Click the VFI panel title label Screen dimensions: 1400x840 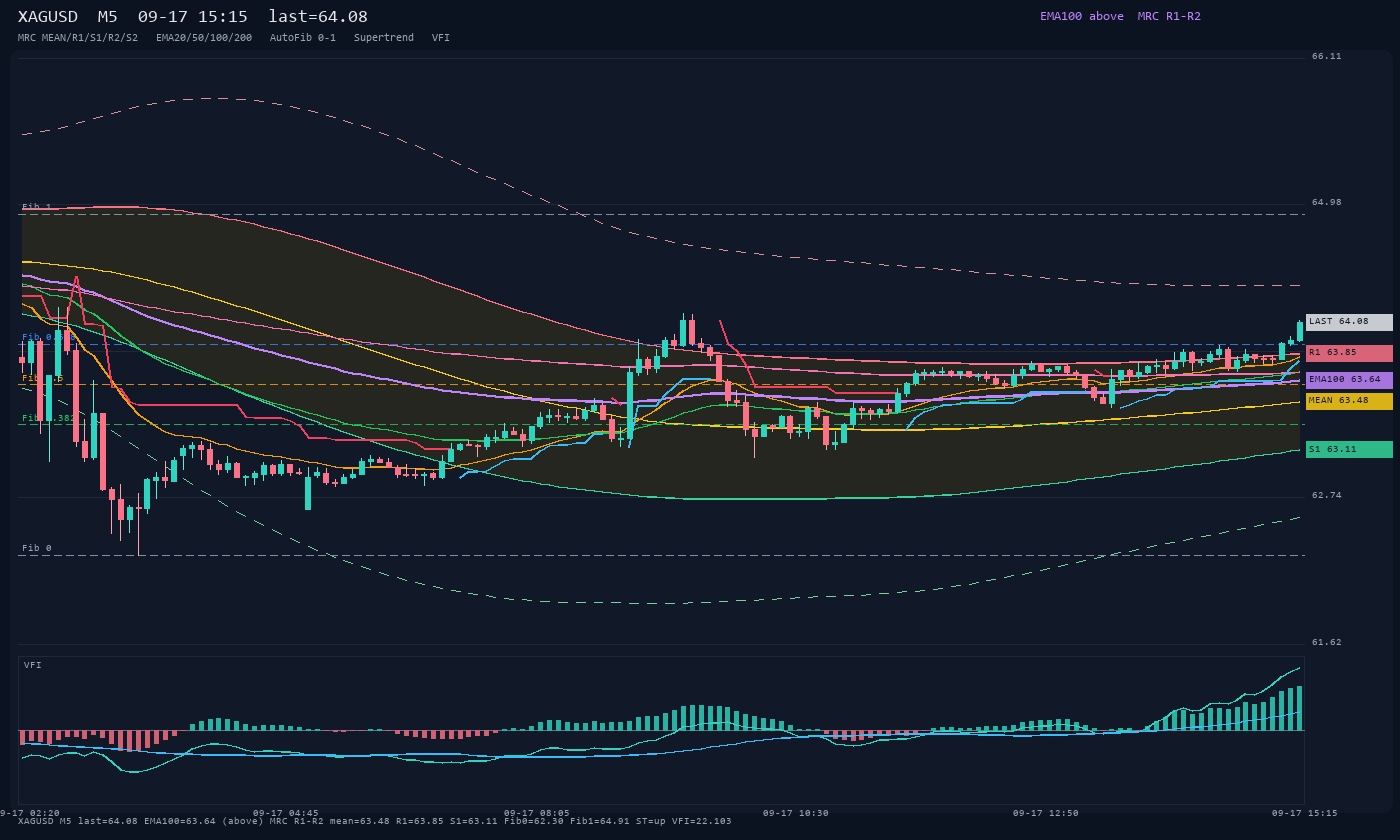pos(33,665)
